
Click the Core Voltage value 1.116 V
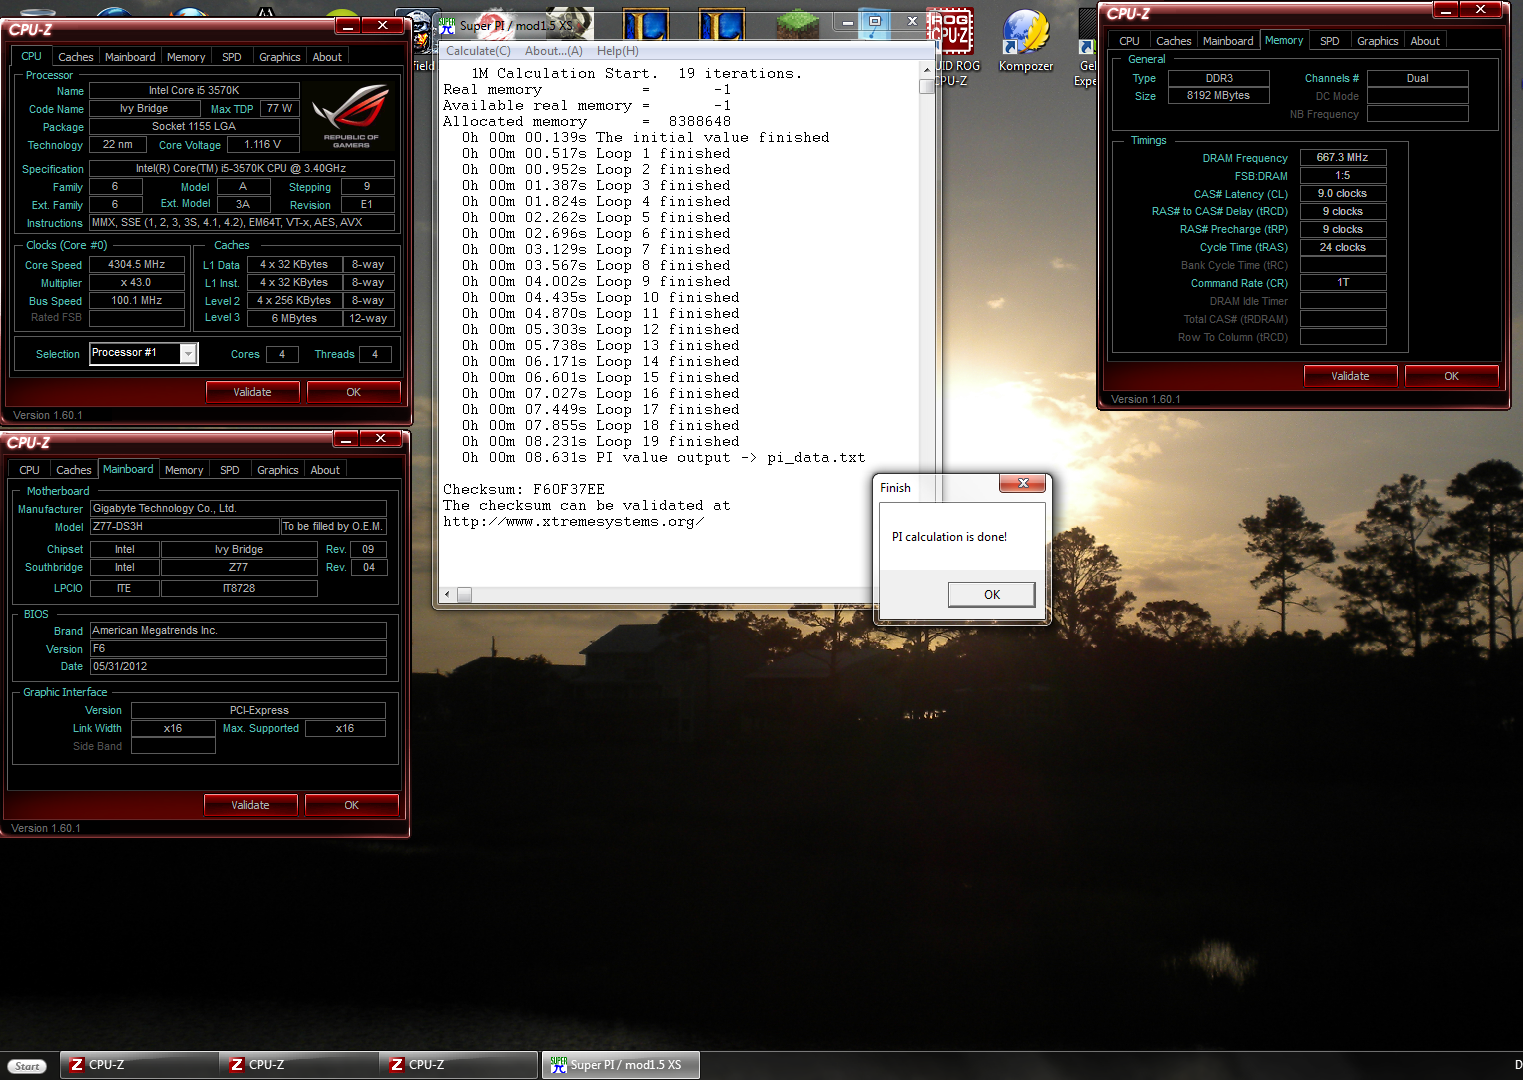coord(262,145)
